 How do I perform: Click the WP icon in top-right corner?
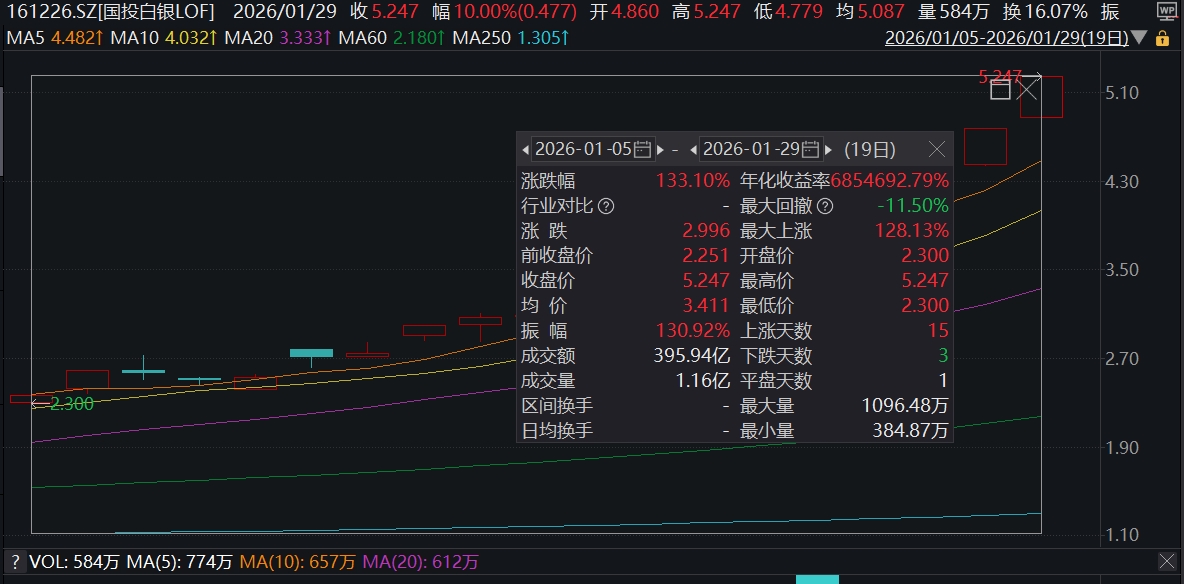(1166, 12)
